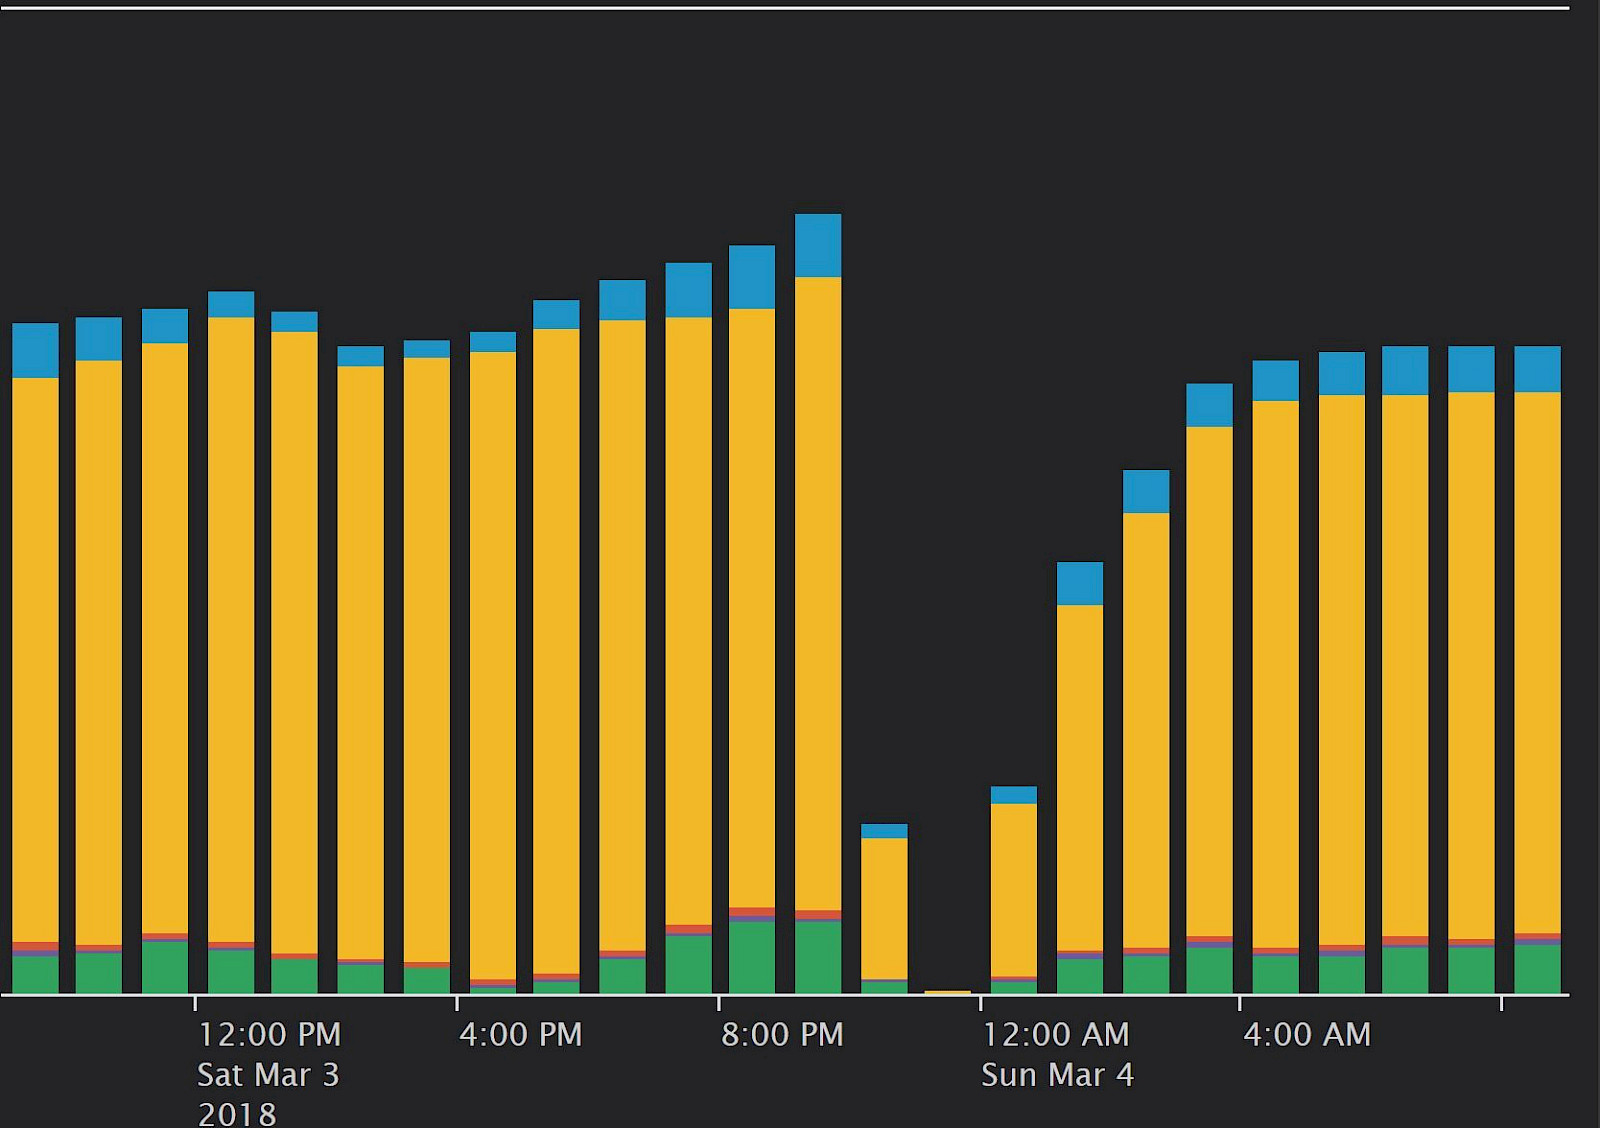The image size is (1600, 1128).
Task: Click the green segment of the rightmost bar
Action: (1537, 968)
